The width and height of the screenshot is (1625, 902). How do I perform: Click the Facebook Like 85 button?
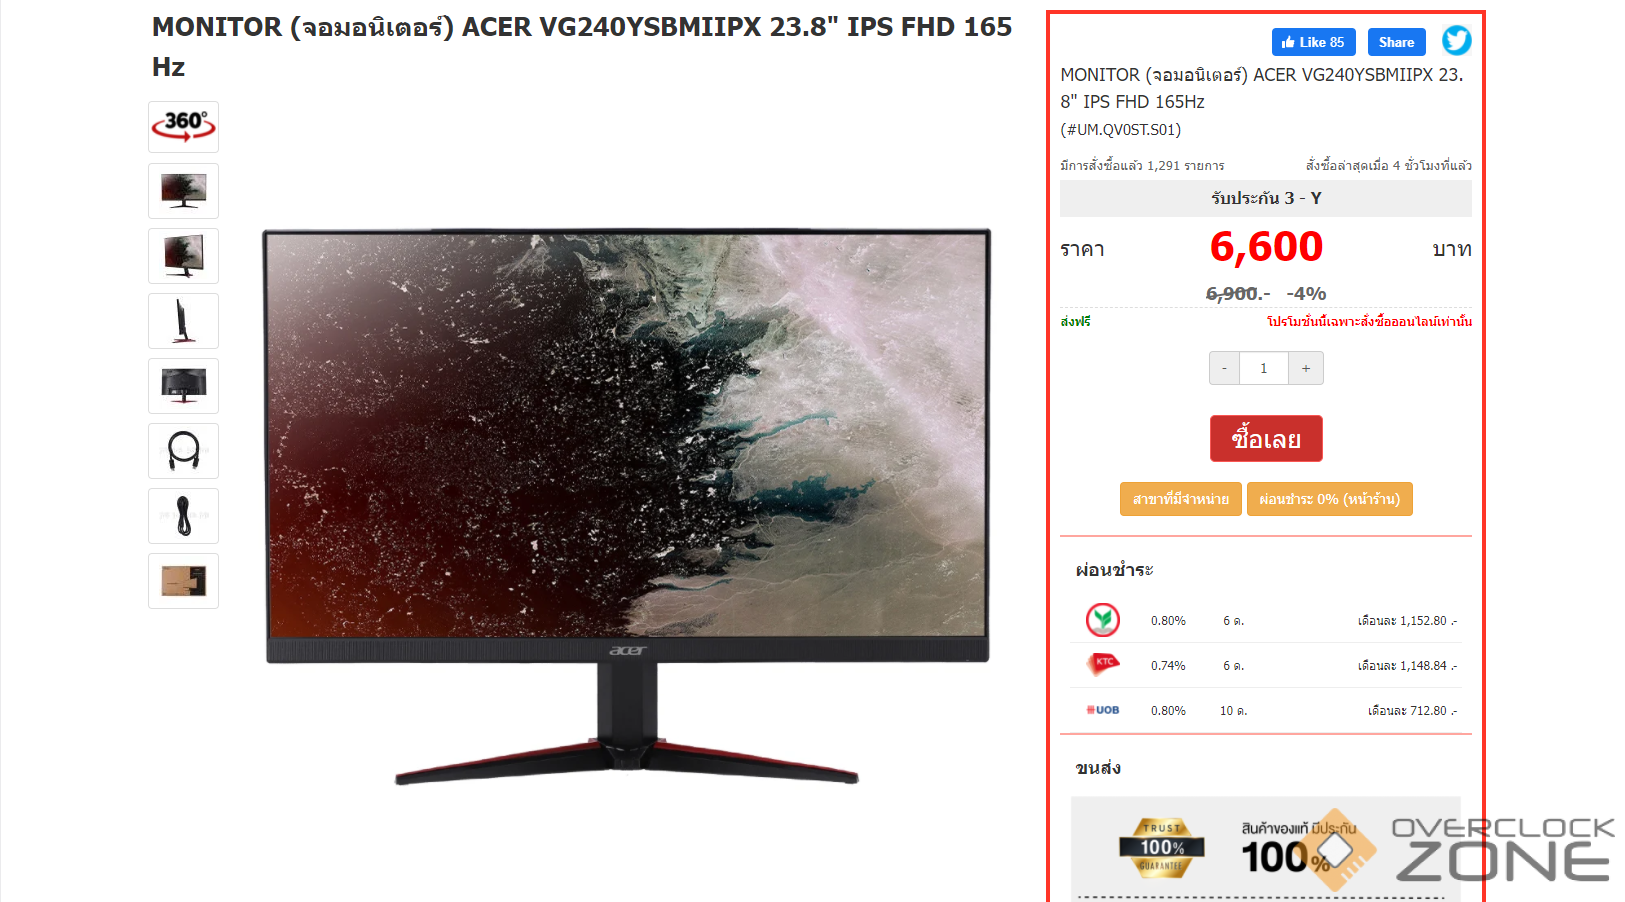(x=1313, y=42)
